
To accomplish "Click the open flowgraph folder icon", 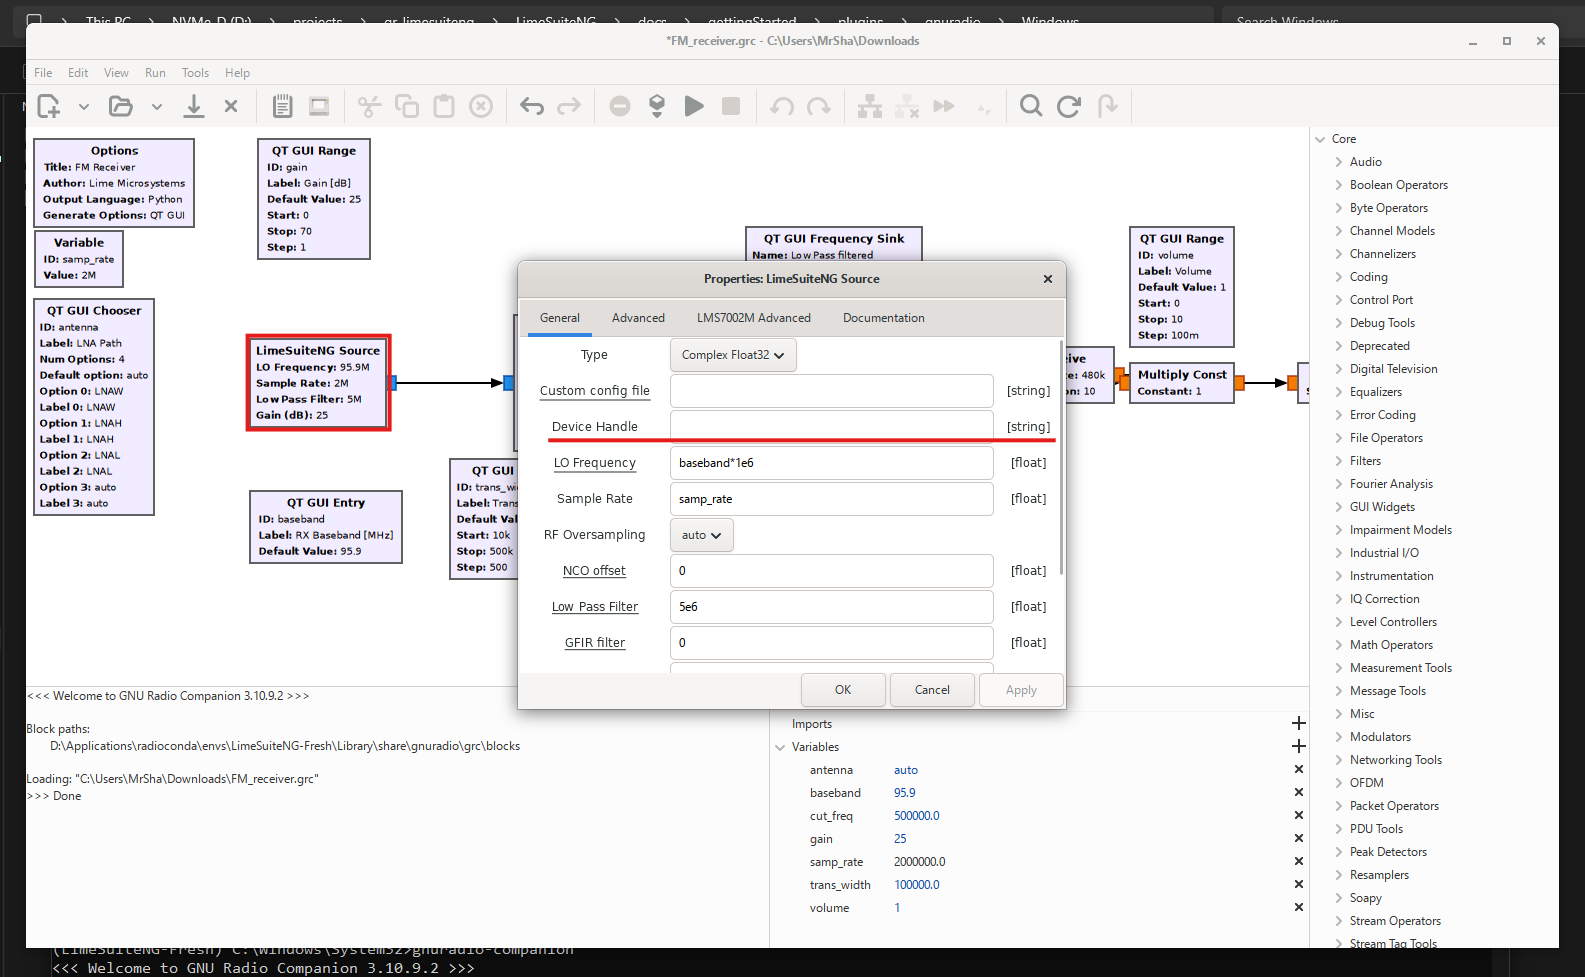I will coord(121,106).
